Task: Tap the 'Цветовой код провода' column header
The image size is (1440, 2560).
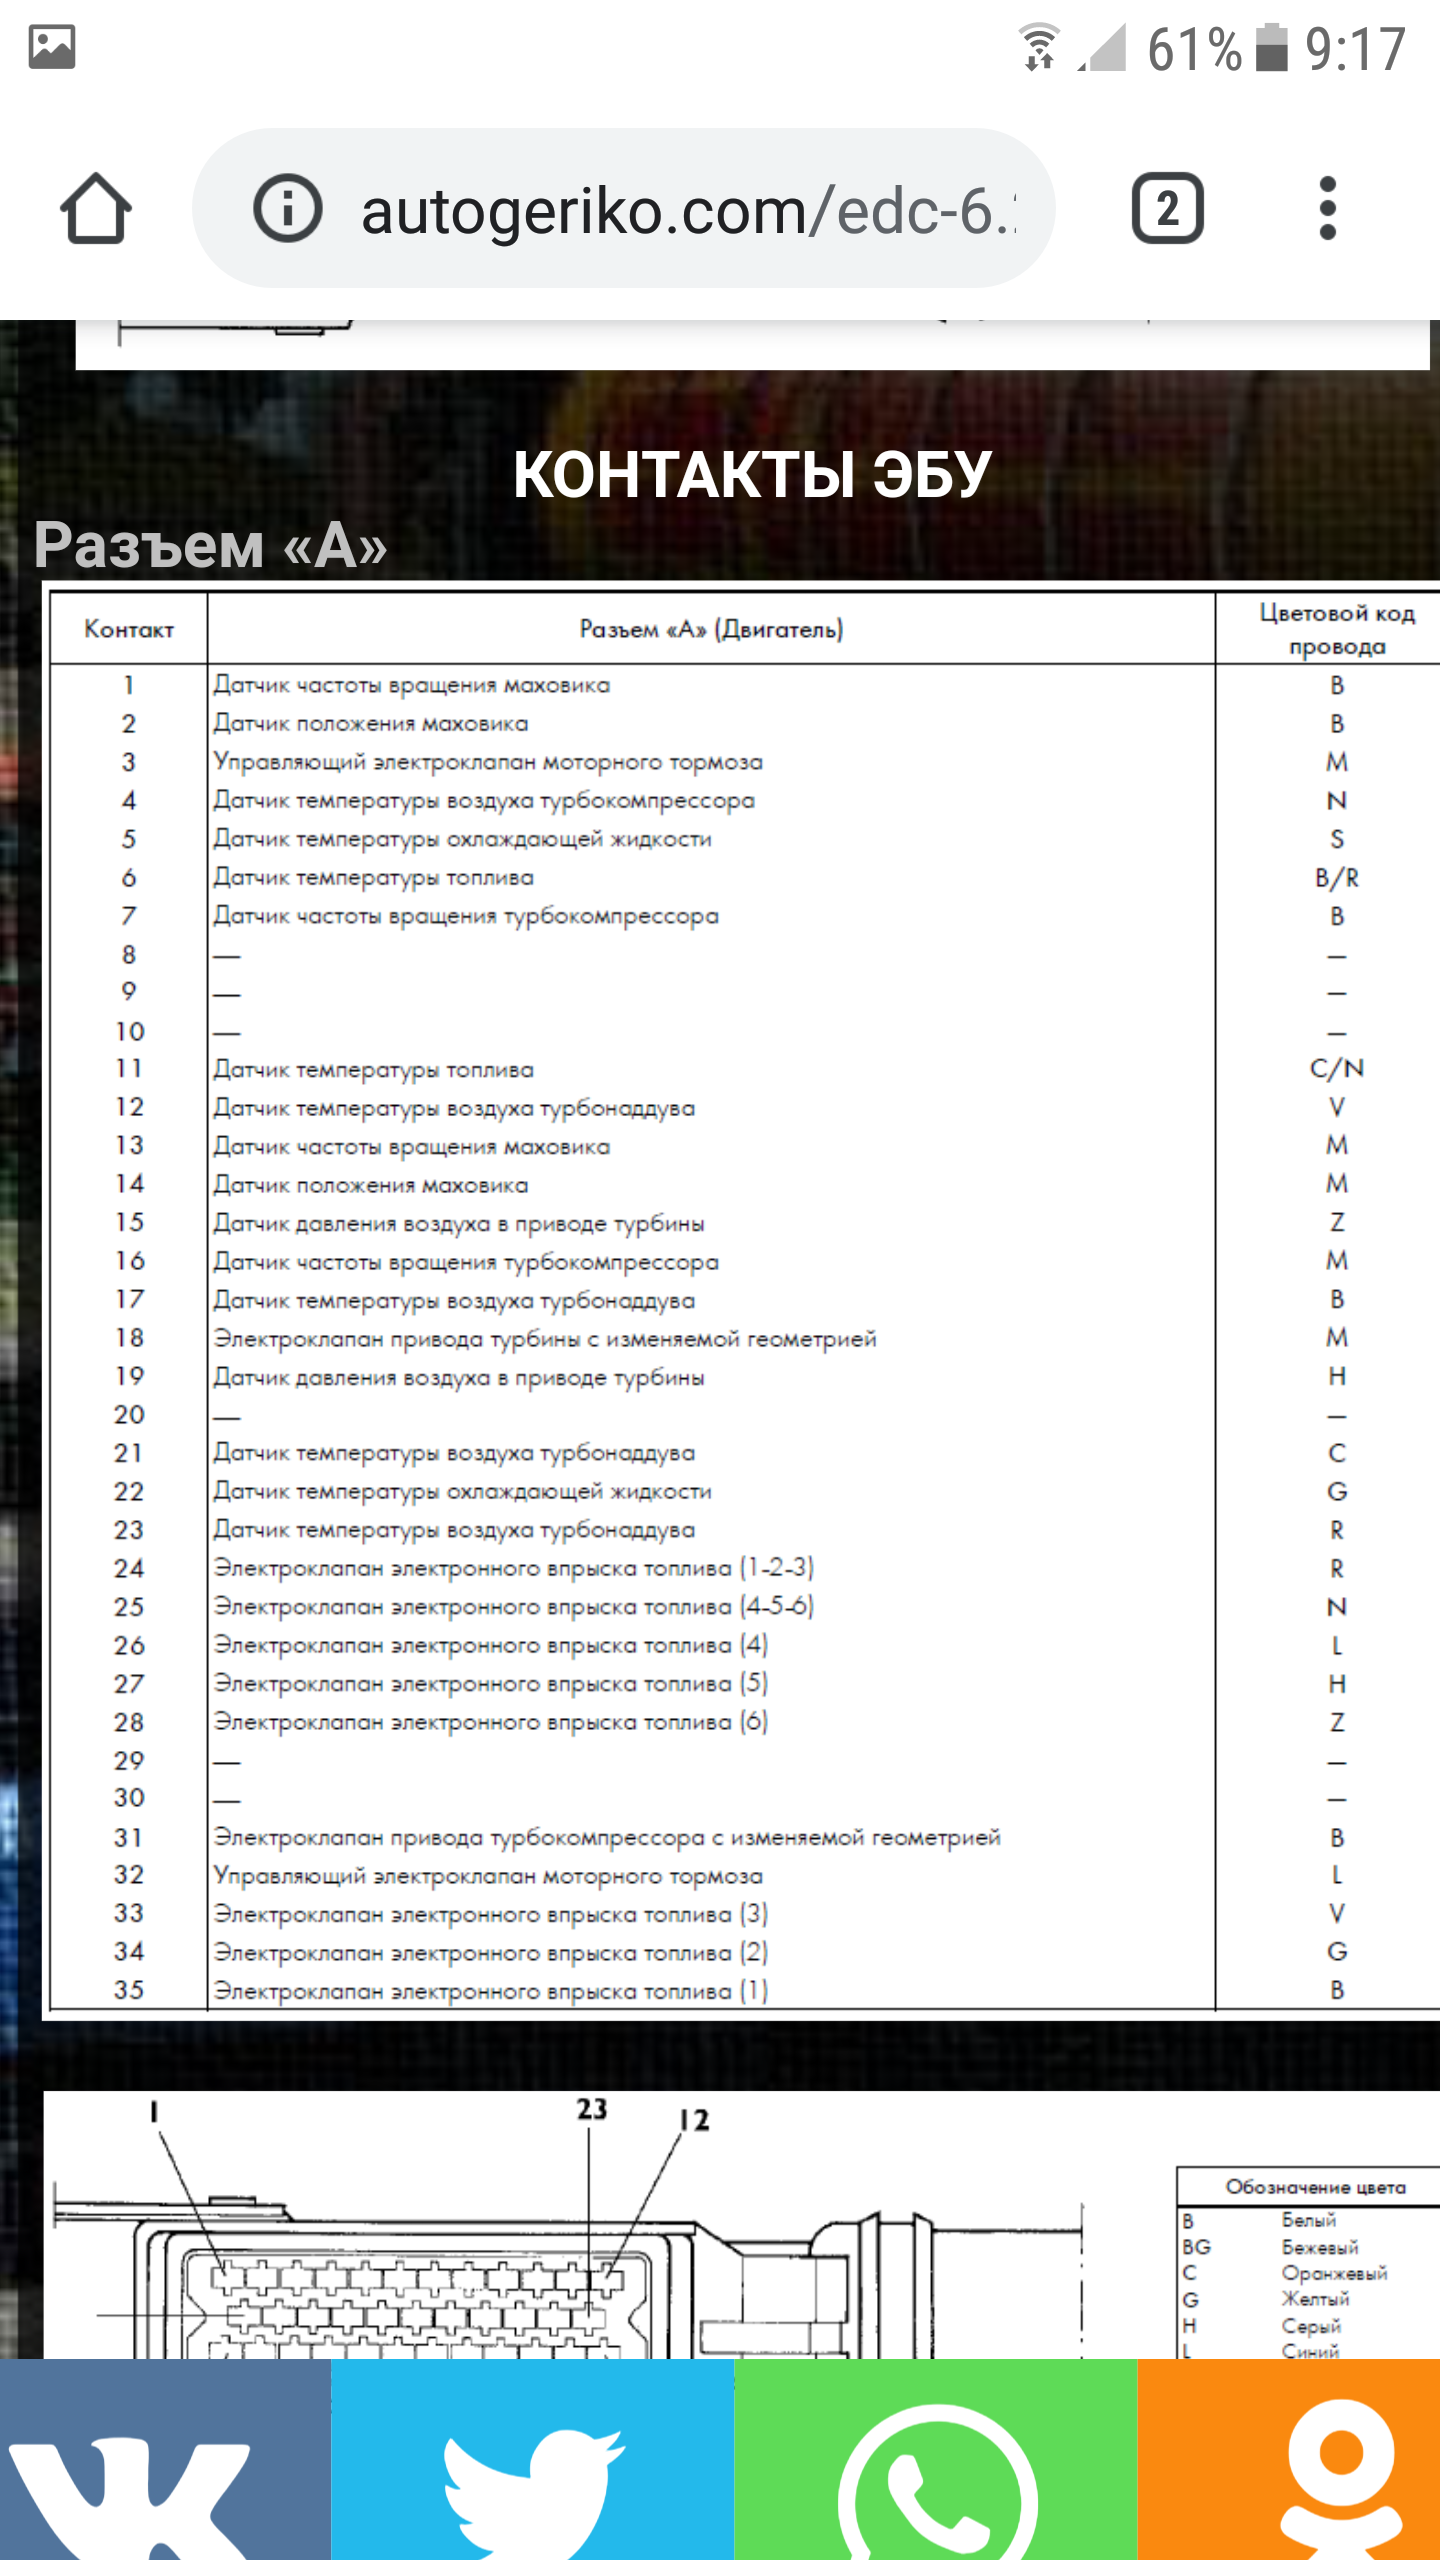Action: tap(1337, 629)
